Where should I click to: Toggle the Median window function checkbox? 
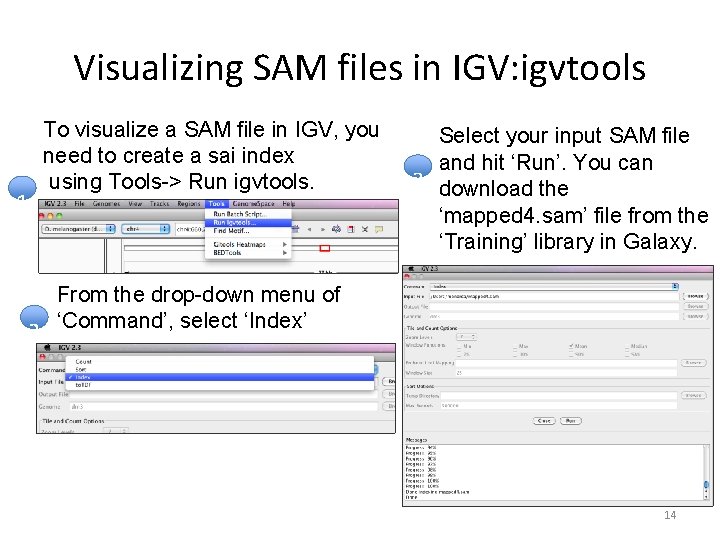pos(627,346)
